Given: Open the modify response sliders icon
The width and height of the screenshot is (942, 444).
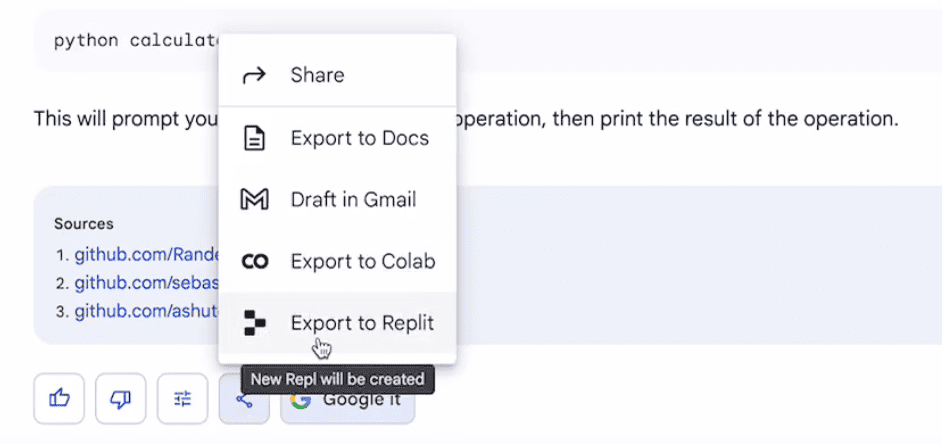Looking at the screenshot, I should coord(183,398).
